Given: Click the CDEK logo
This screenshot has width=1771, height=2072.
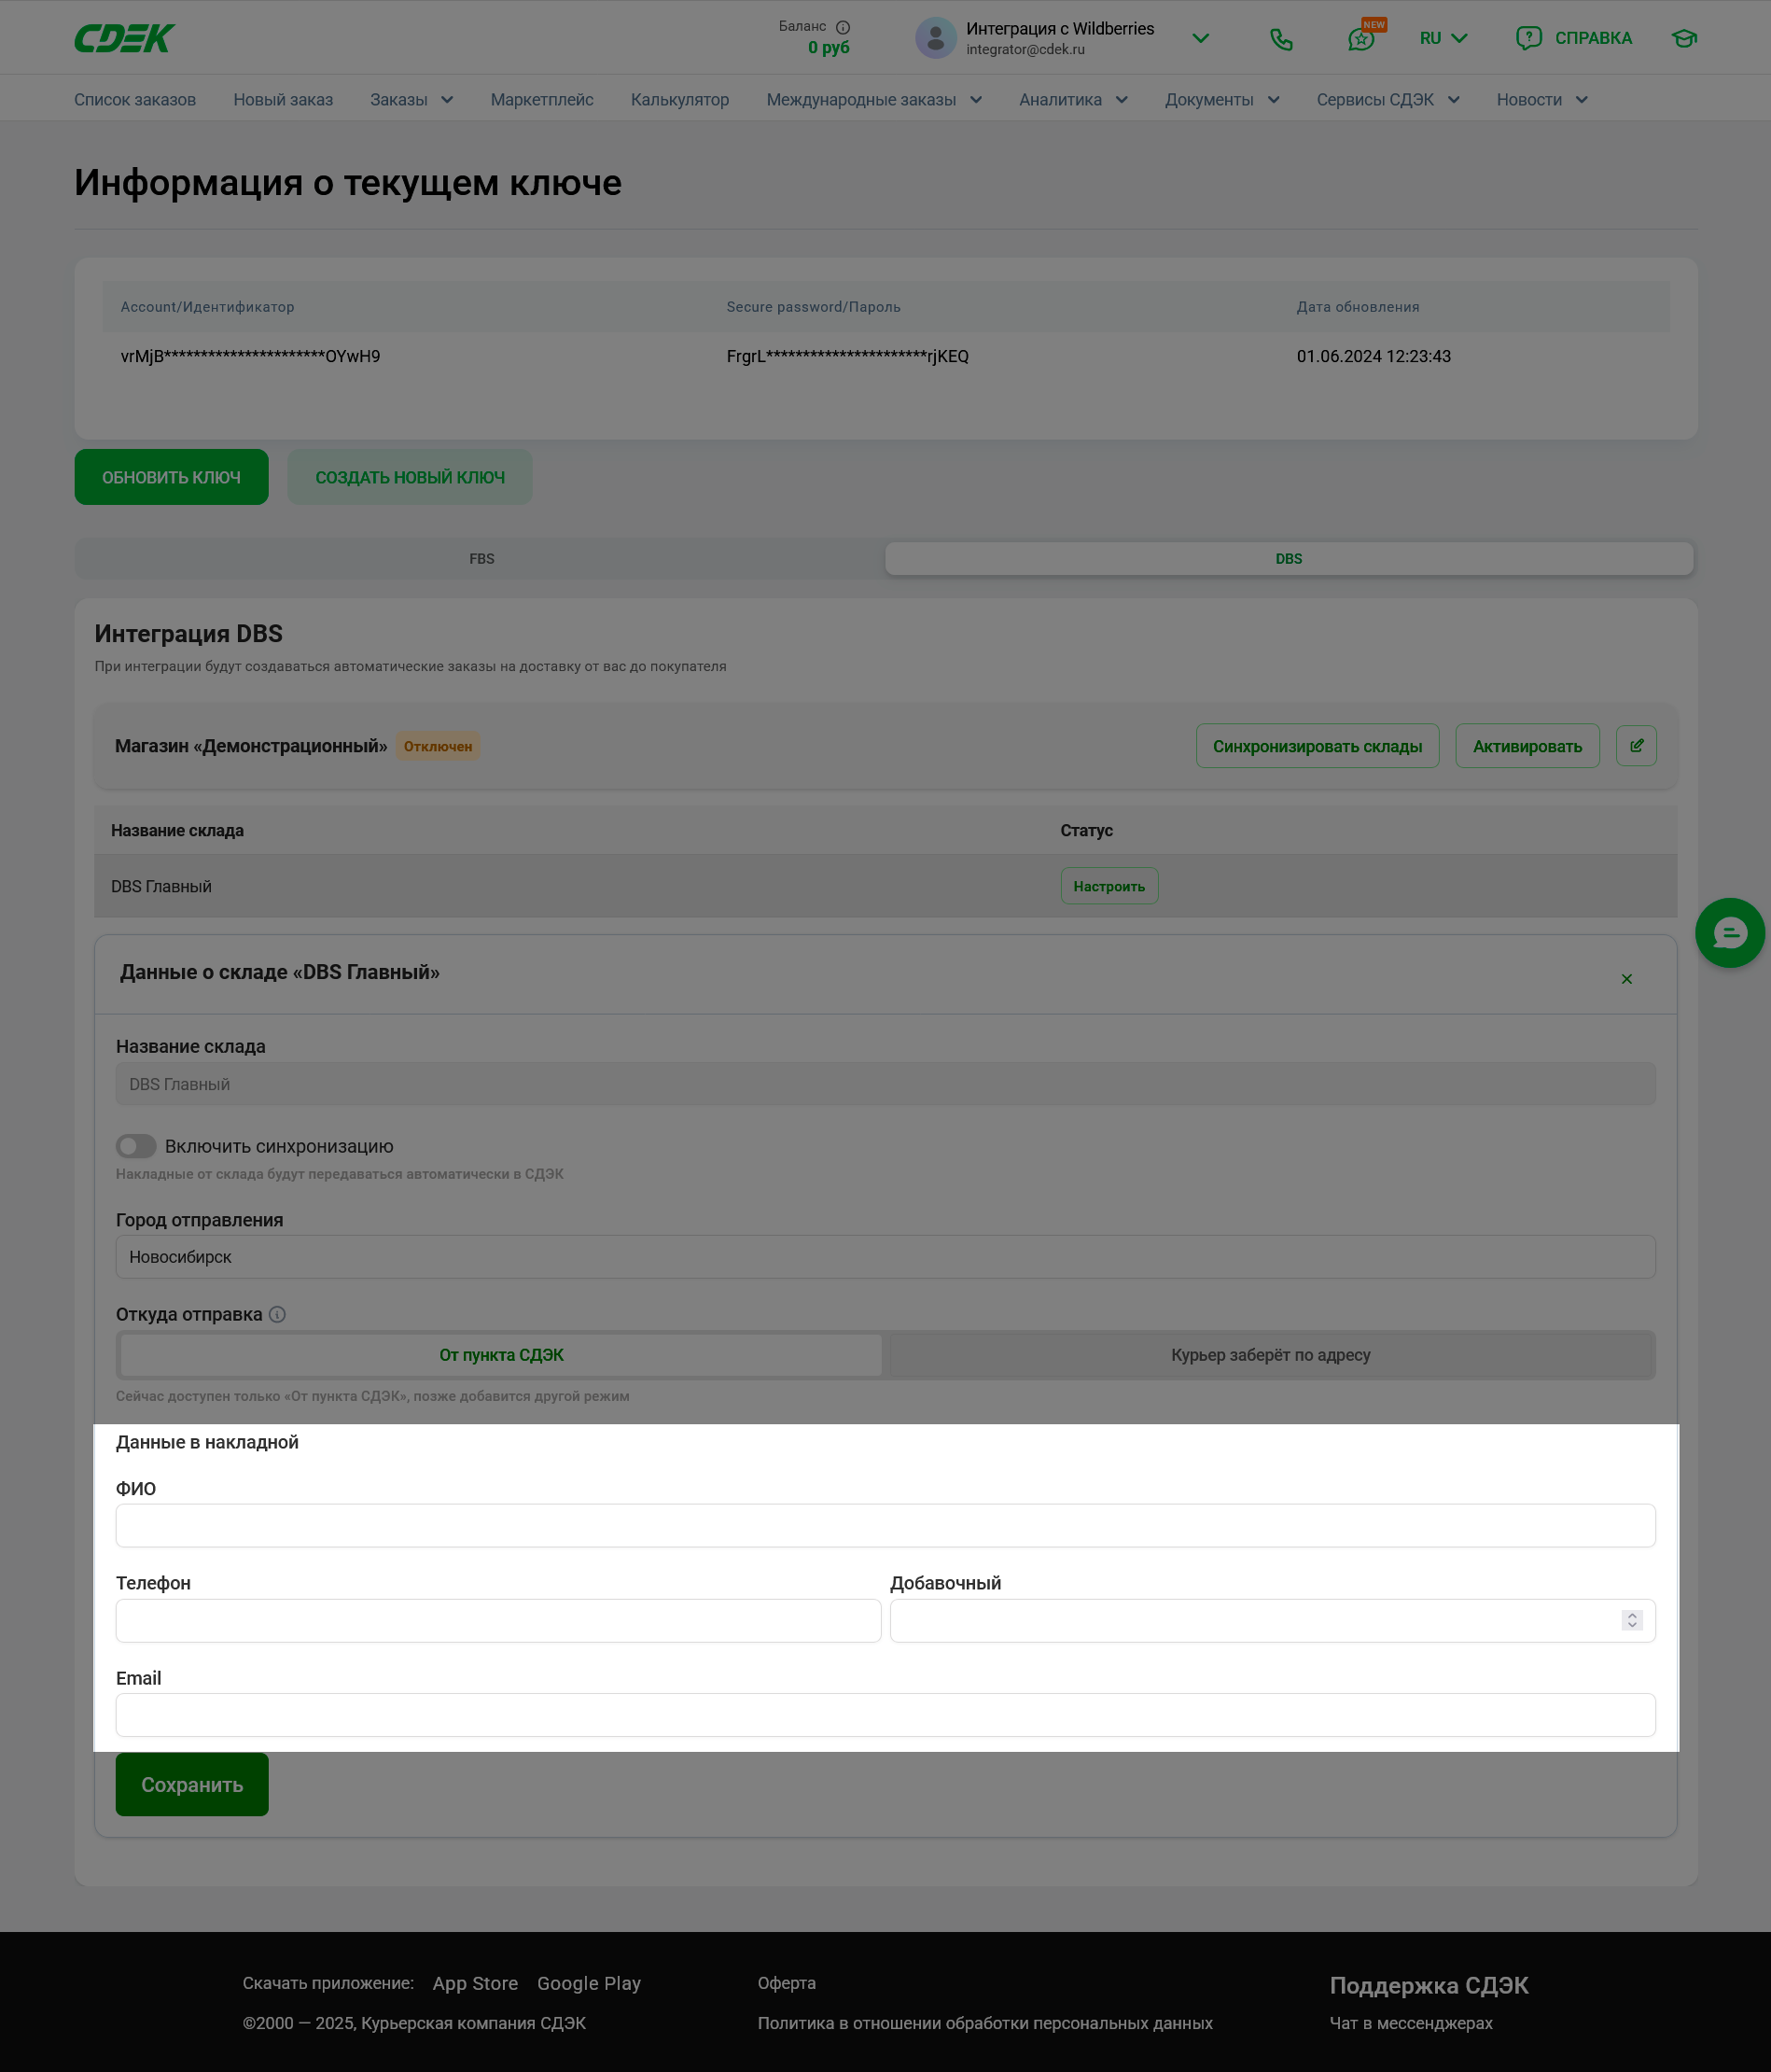Looking at the screenshot, I should point(124,38).
